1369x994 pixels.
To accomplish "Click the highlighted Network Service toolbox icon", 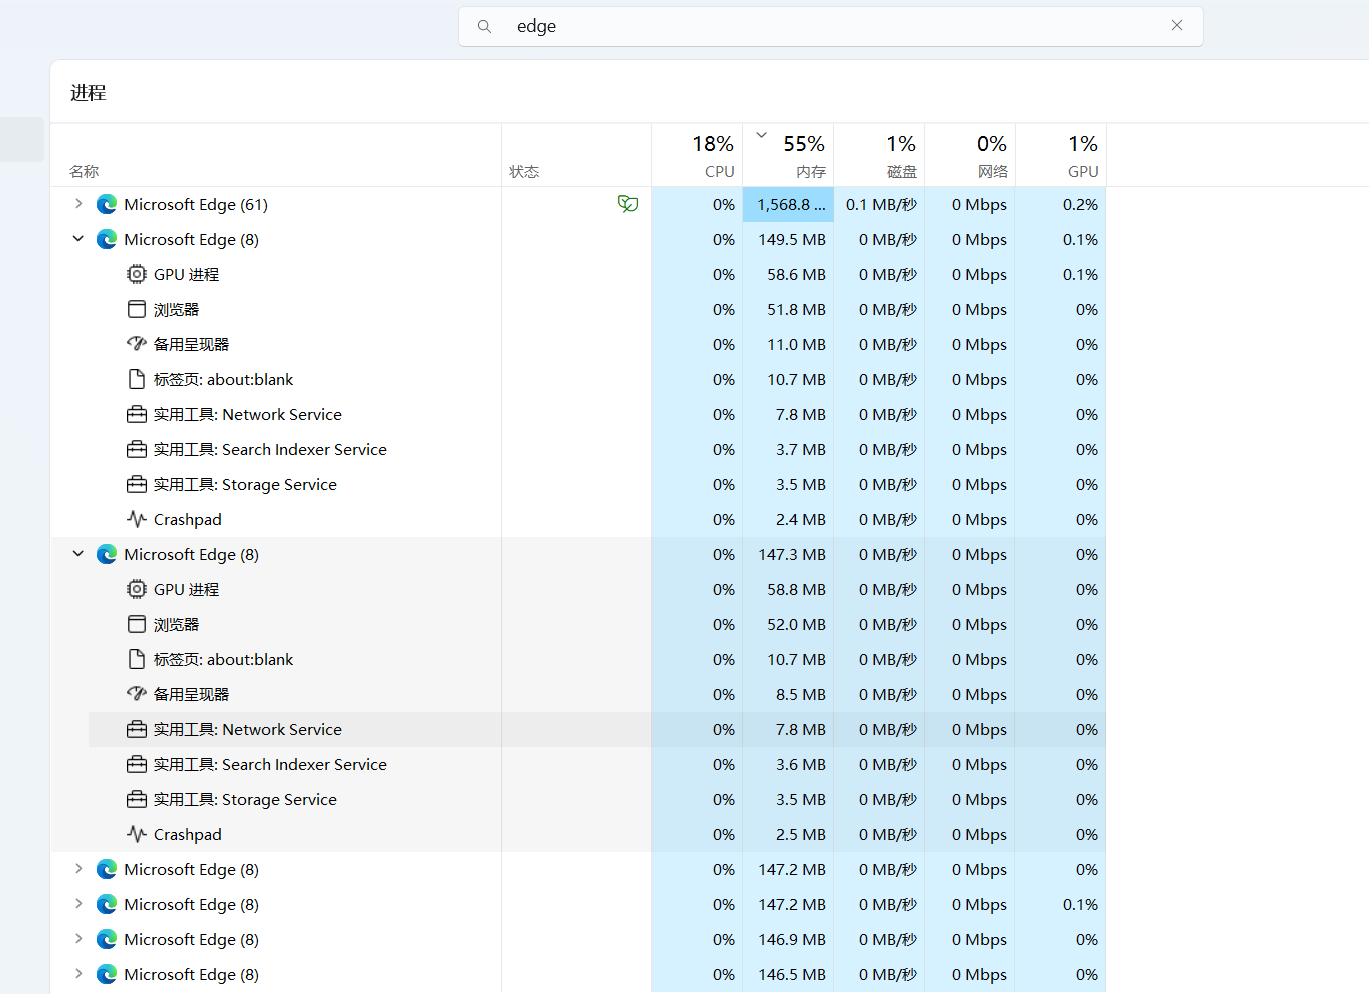I will [137, 729].
